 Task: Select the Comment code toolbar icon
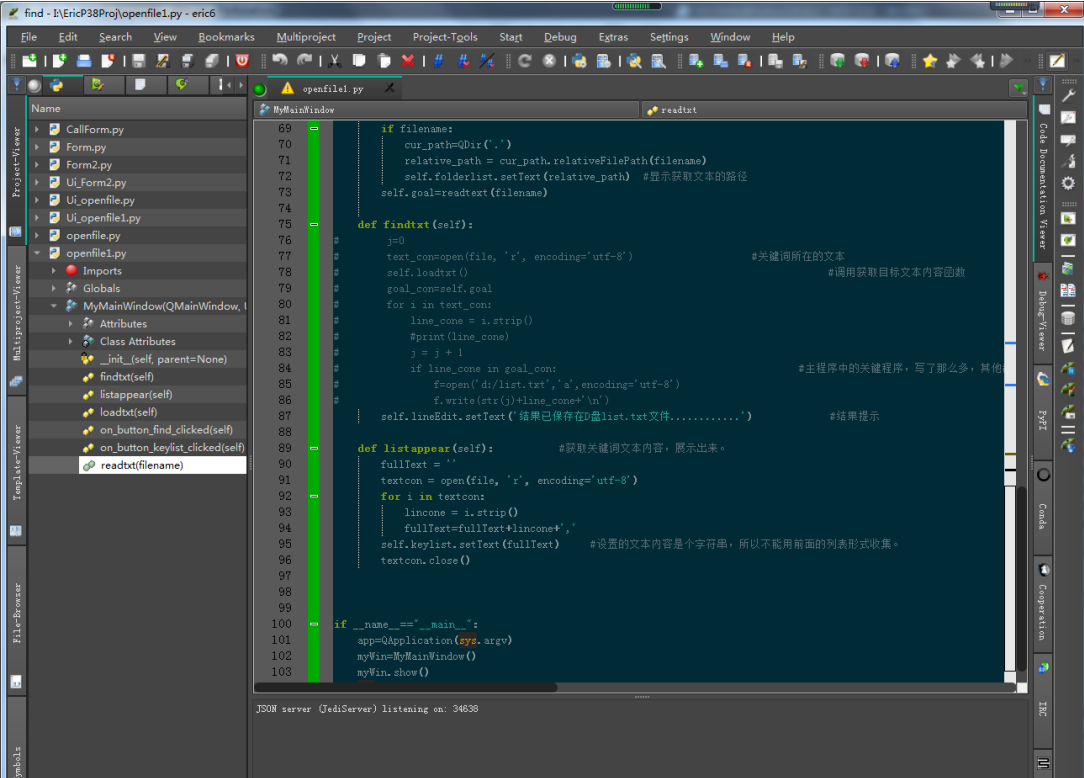click(x=437, y=62)
